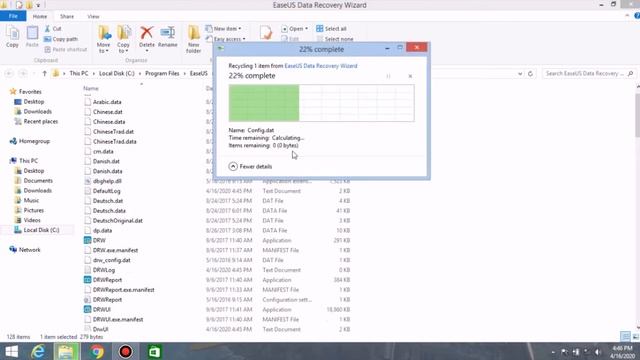Select the DRWReport application file
Viewport: 640px width, 360px height.
pyautogui.click(x=103, y=280)
